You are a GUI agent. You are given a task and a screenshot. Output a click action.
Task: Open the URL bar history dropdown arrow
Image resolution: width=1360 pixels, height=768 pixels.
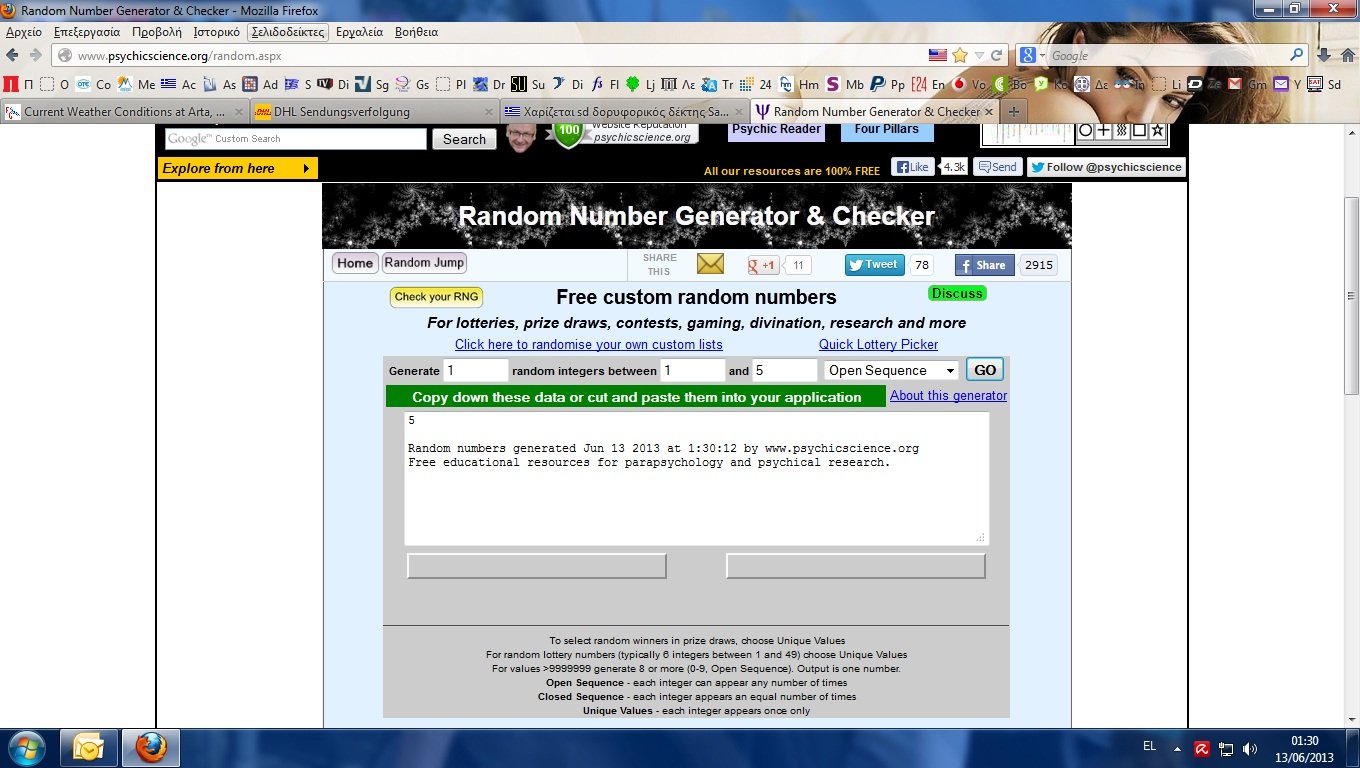981,56
